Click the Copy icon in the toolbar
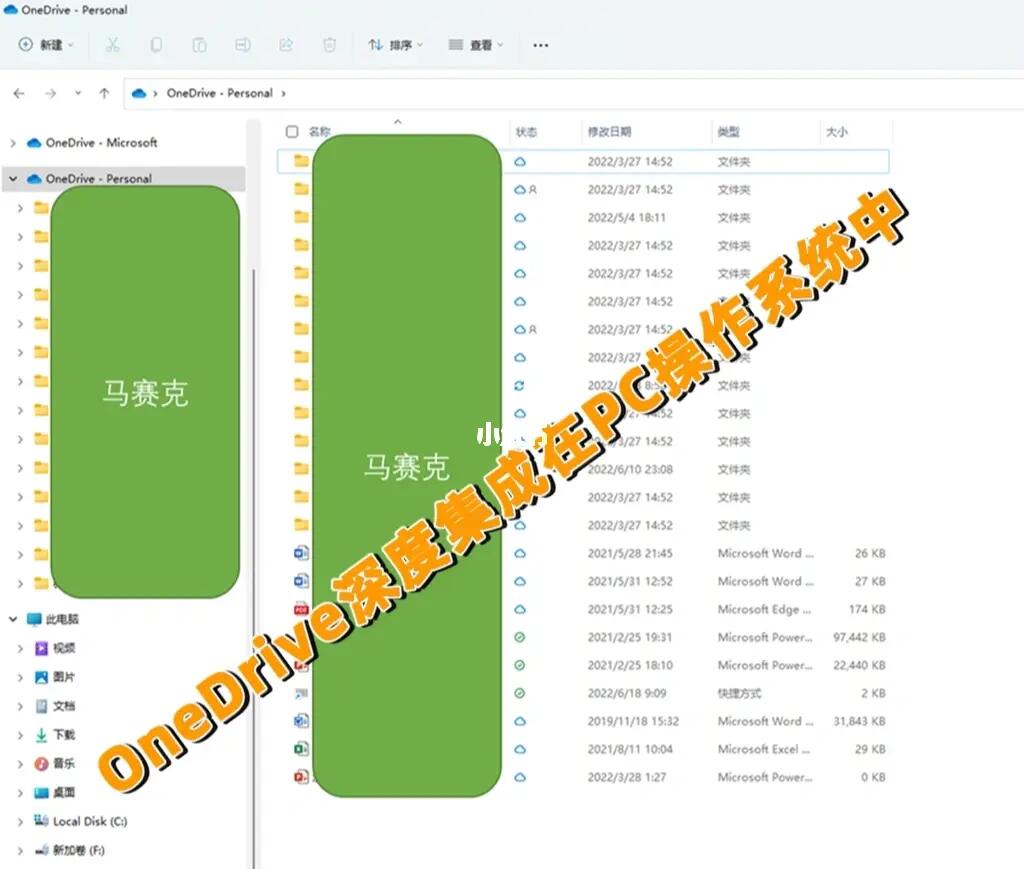1024x869 pixels. [x=156, y=44]
